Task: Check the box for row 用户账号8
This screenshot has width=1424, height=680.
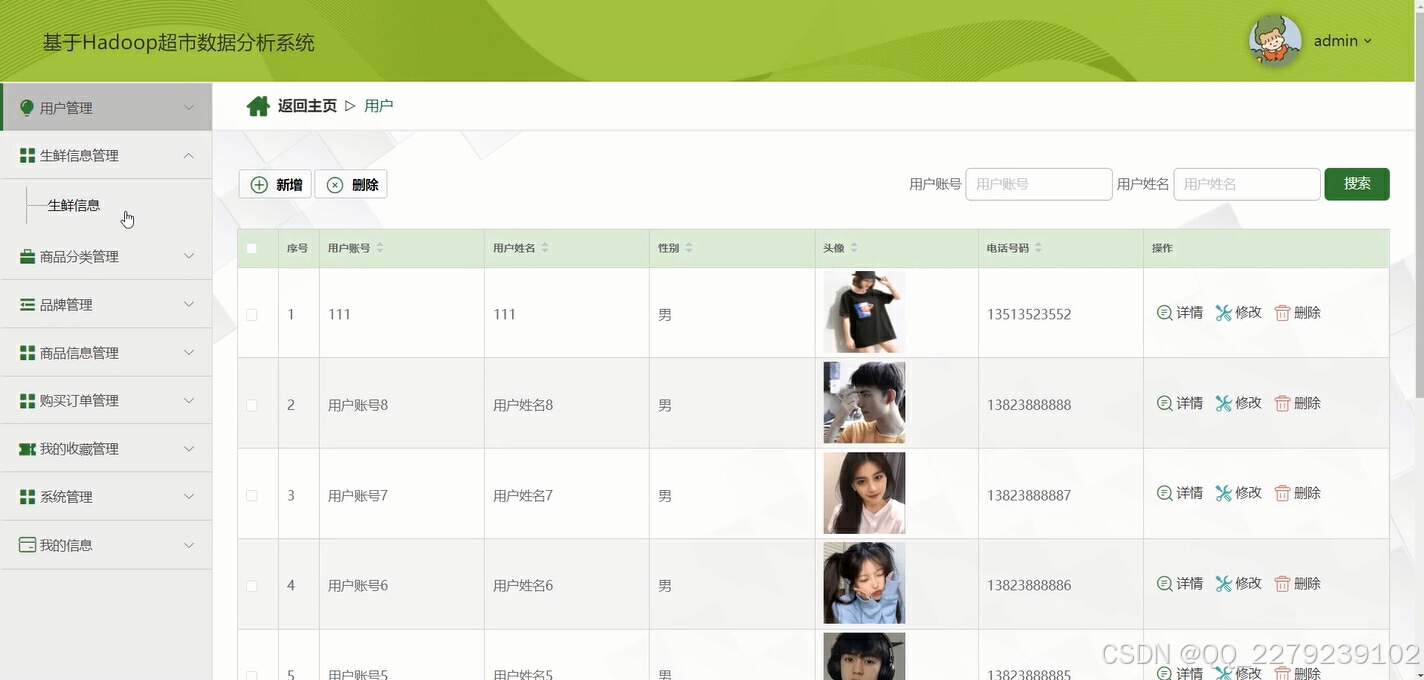Action: (252, 405)
